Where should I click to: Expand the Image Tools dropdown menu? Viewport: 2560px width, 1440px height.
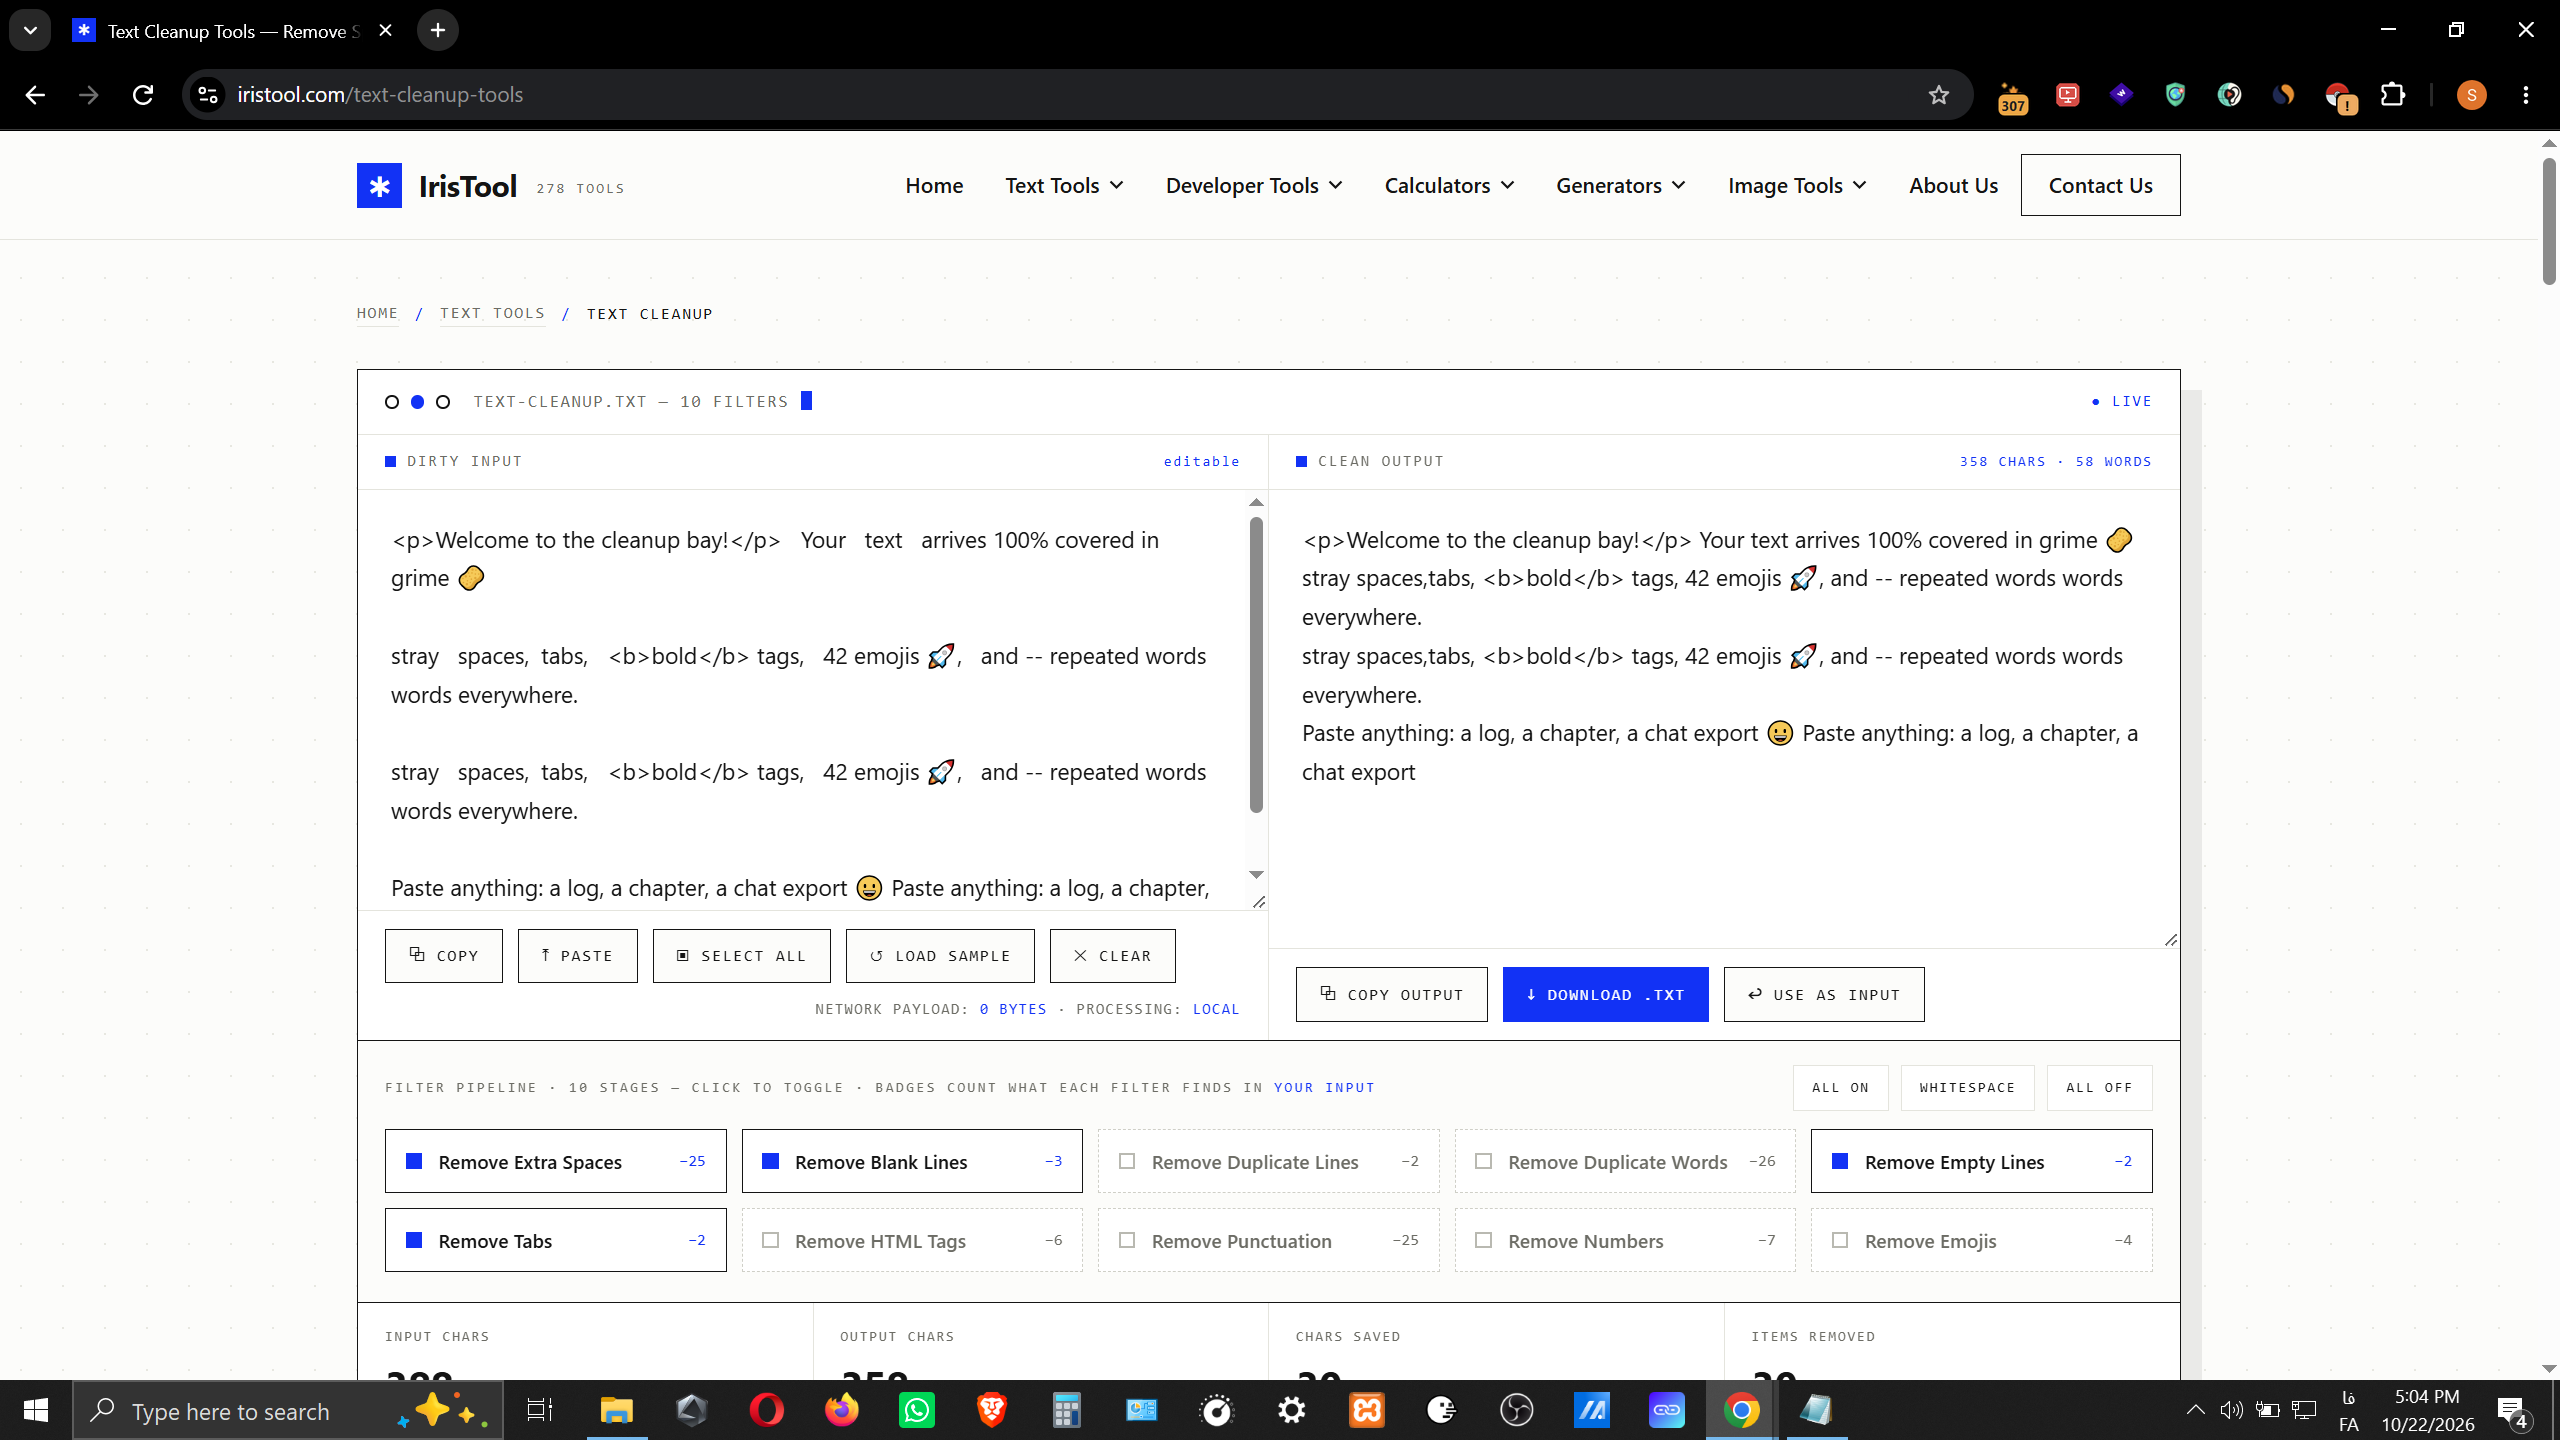point(1797,186)
